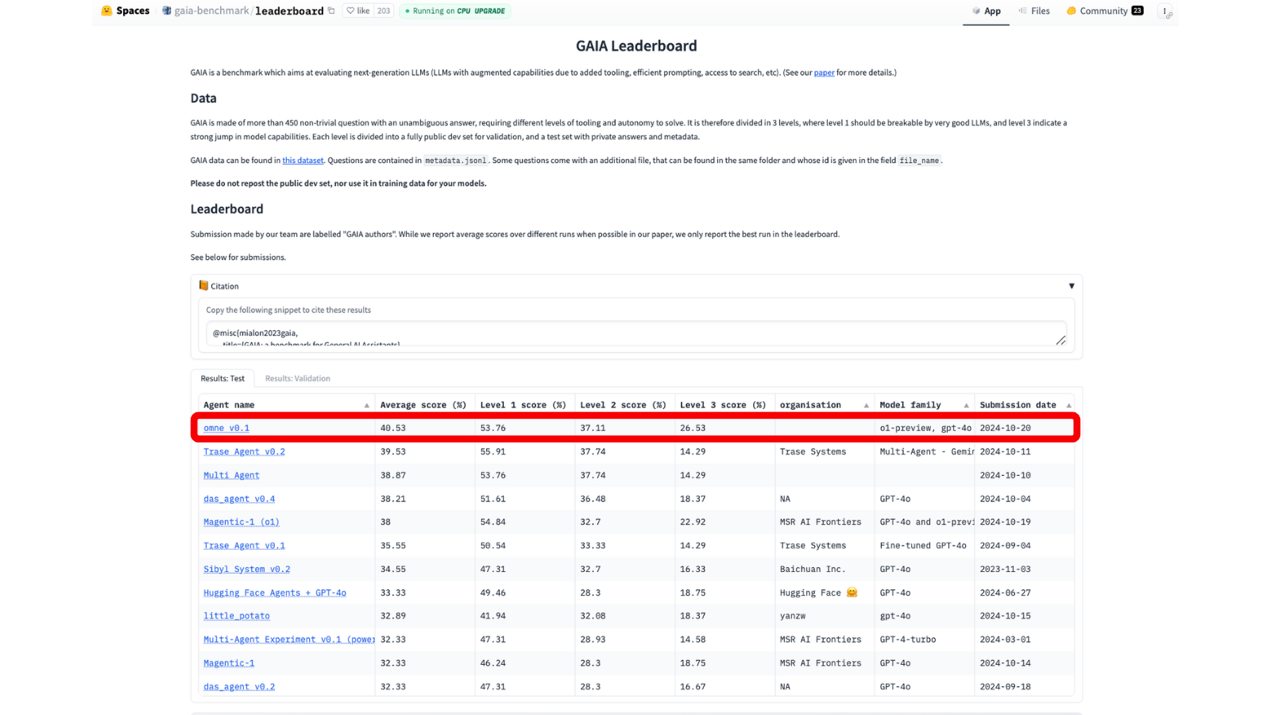Select the Results: Test tab
This screenshot has width=1271, height=715.
click(222, 379)
